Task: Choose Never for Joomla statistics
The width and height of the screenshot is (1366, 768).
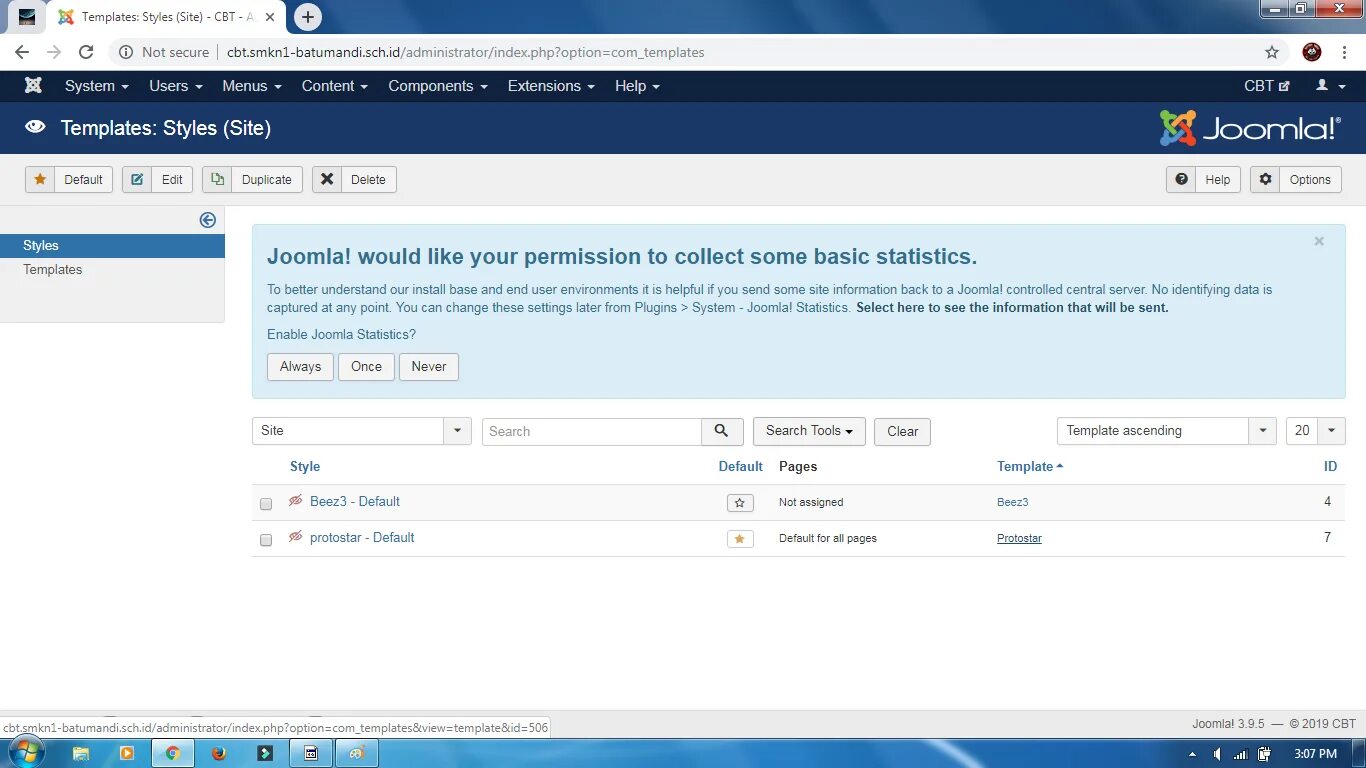Action: (x=429, y=367)
